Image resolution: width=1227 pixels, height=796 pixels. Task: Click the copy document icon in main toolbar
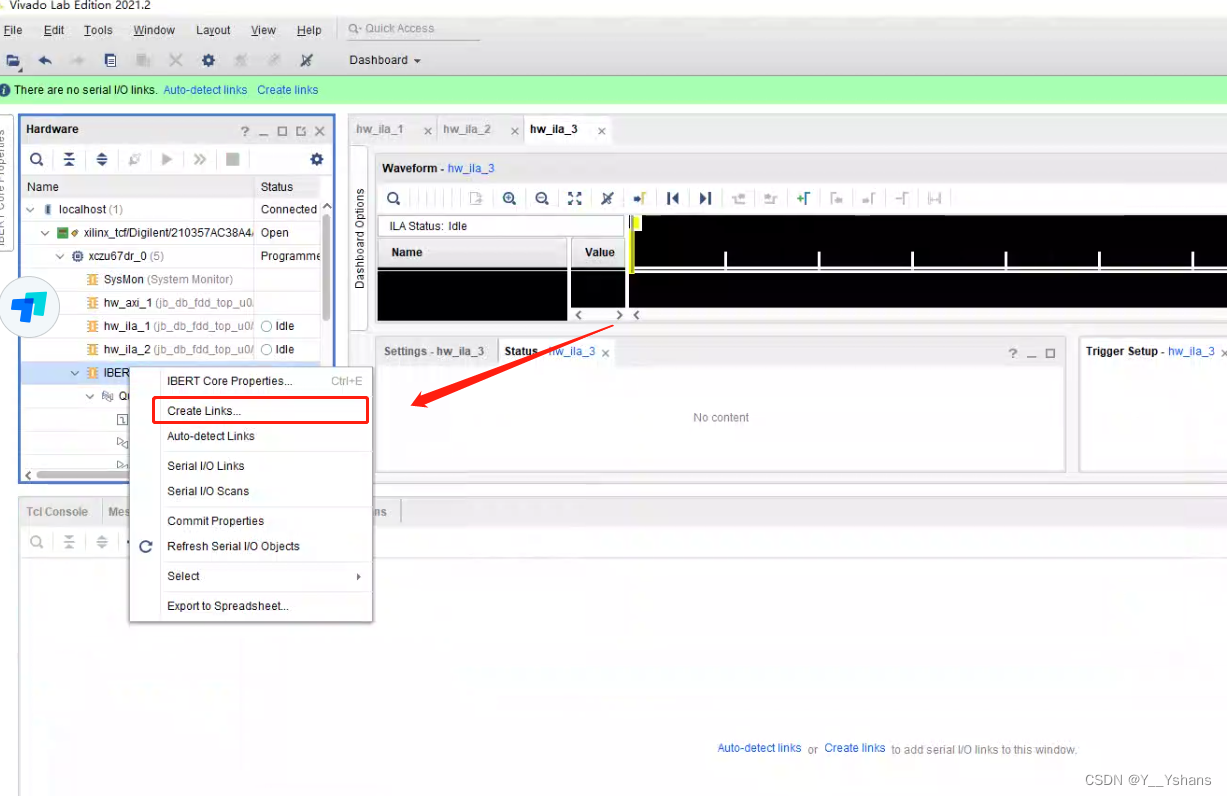click(110, 60)
